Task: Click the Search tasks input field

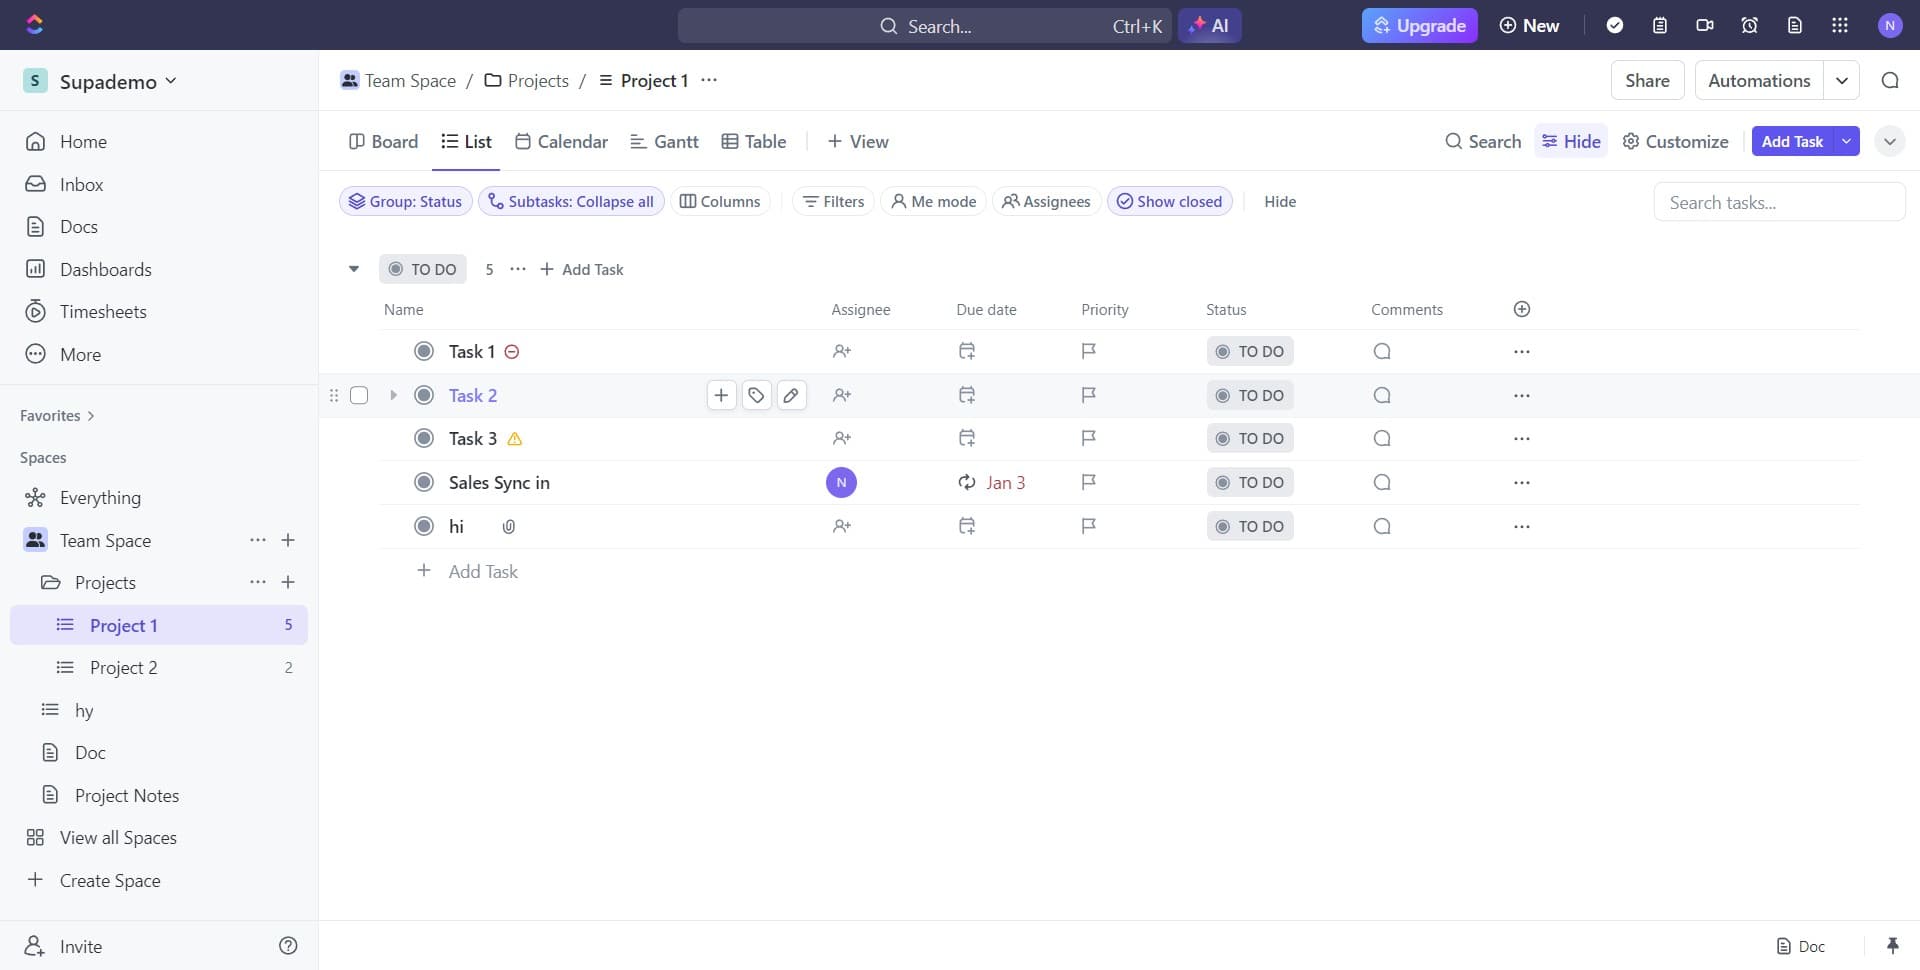Action: point(1778,201)
